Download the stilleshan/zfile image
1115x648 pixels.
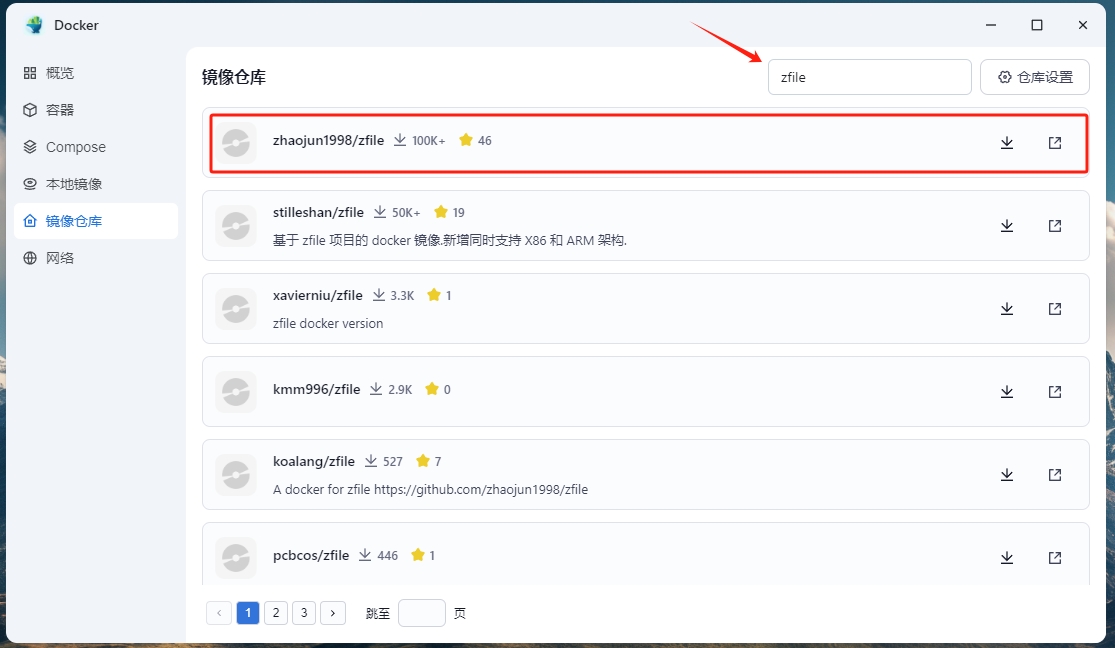(x=1007, y=225)
